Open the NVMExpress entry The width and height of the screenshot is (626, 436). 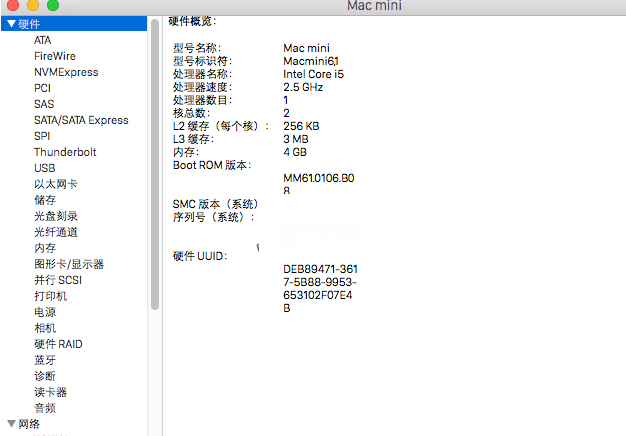(x=66, y=72)
